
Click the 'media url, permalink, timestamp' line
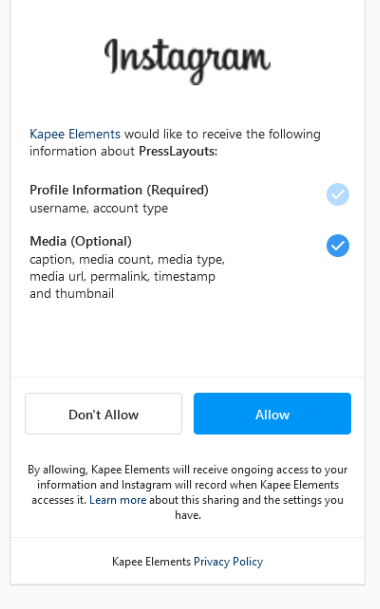pos(122,277)
